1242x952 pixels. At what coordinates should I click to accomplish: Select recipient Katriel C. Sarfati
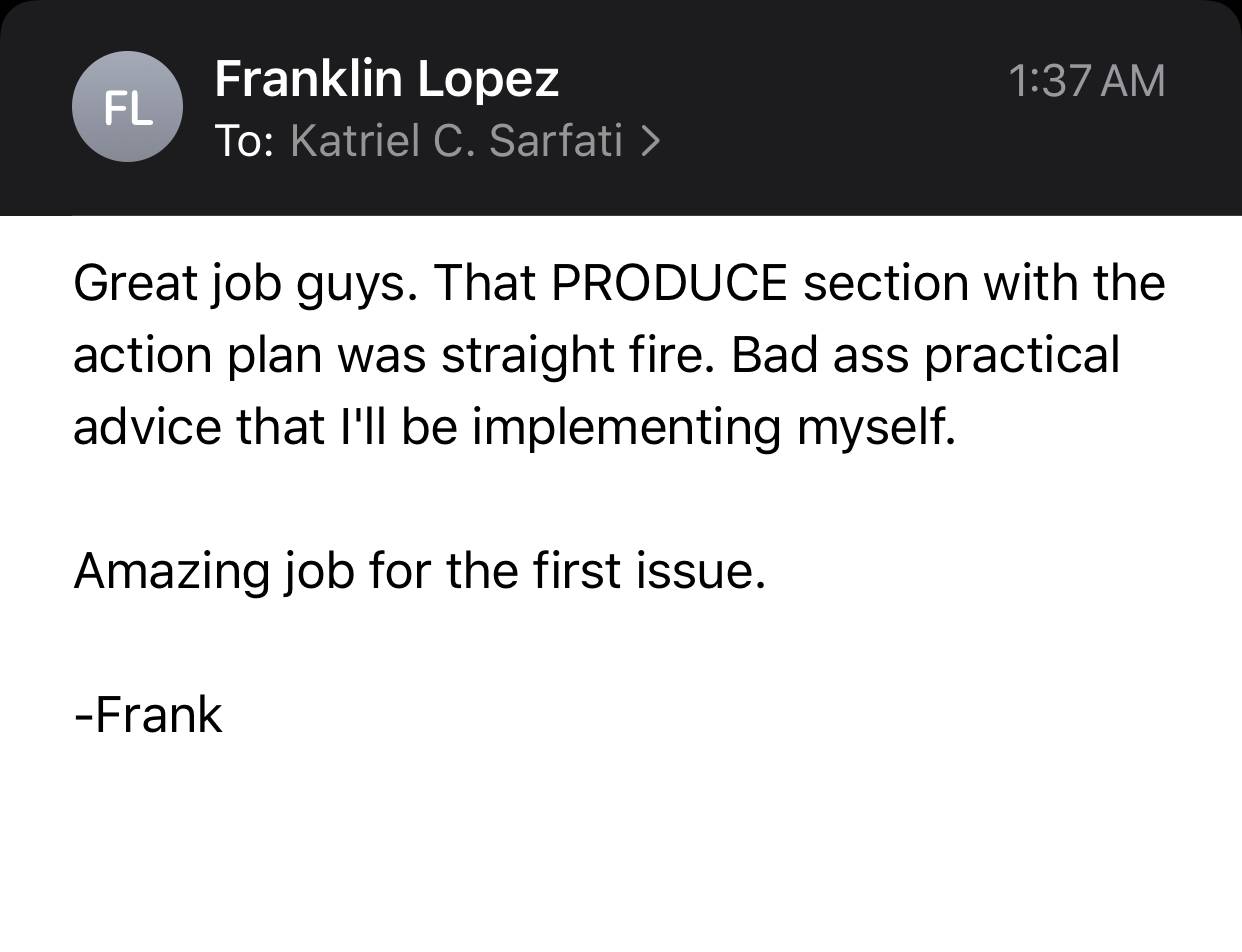457,141
